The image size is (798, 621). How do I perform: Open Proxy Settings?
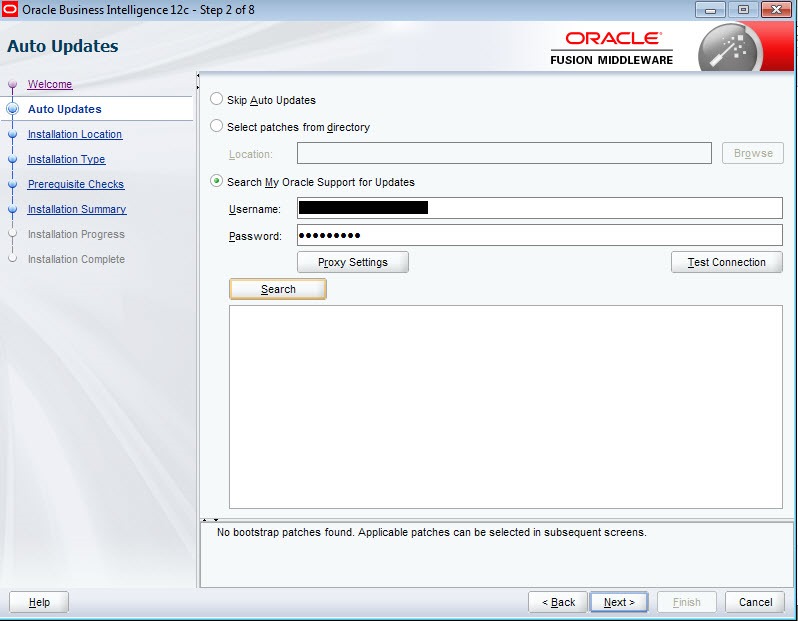[353, 262]
